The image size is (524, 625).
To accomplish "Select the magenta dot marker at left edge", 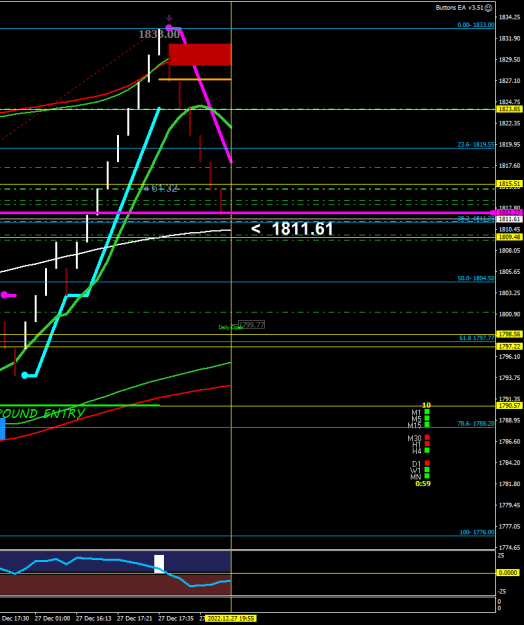I will point(4,295).
